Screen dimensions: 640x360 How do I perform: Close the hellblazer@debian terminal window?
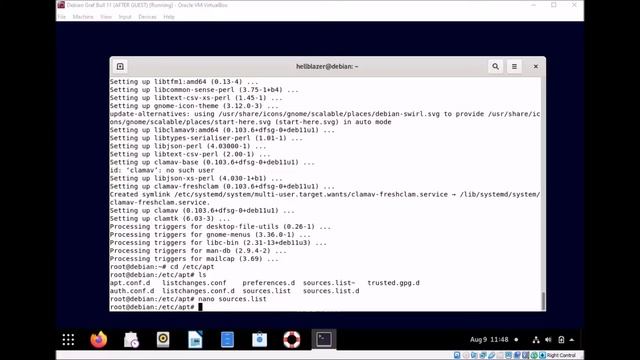[x=536, y=67]
